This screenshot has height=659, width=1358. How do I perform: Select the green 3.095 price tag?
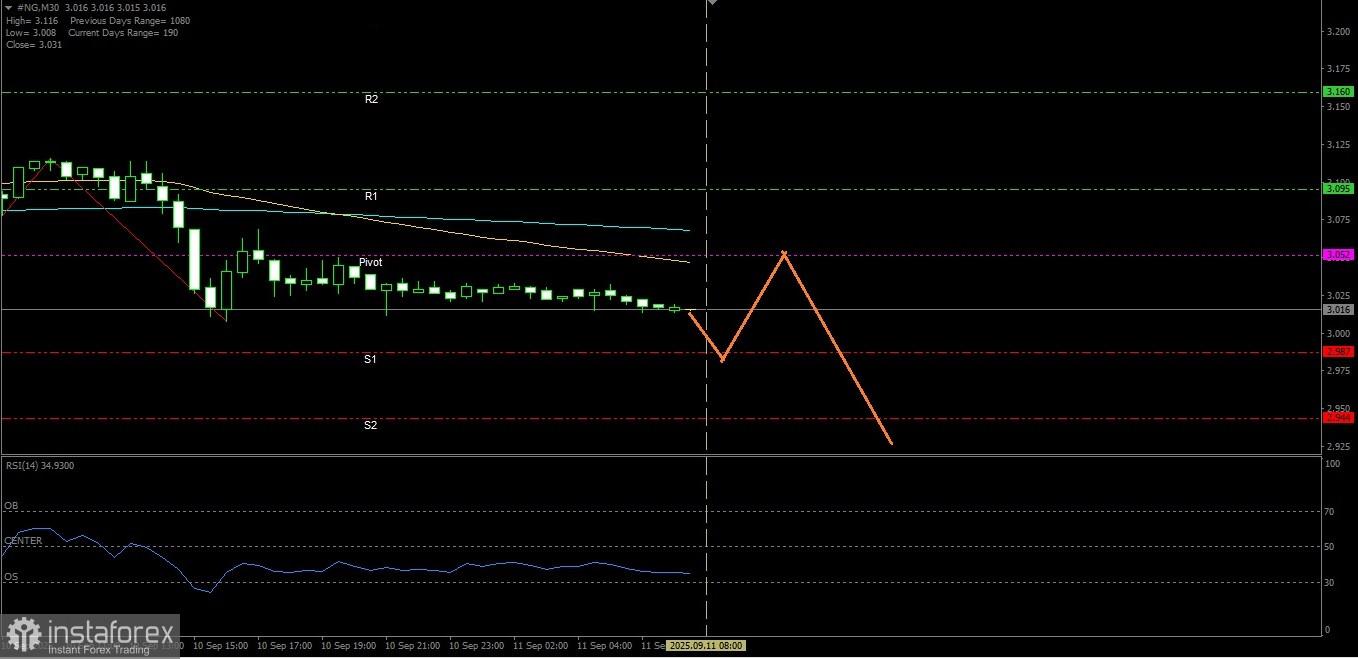click(1338, 188)
